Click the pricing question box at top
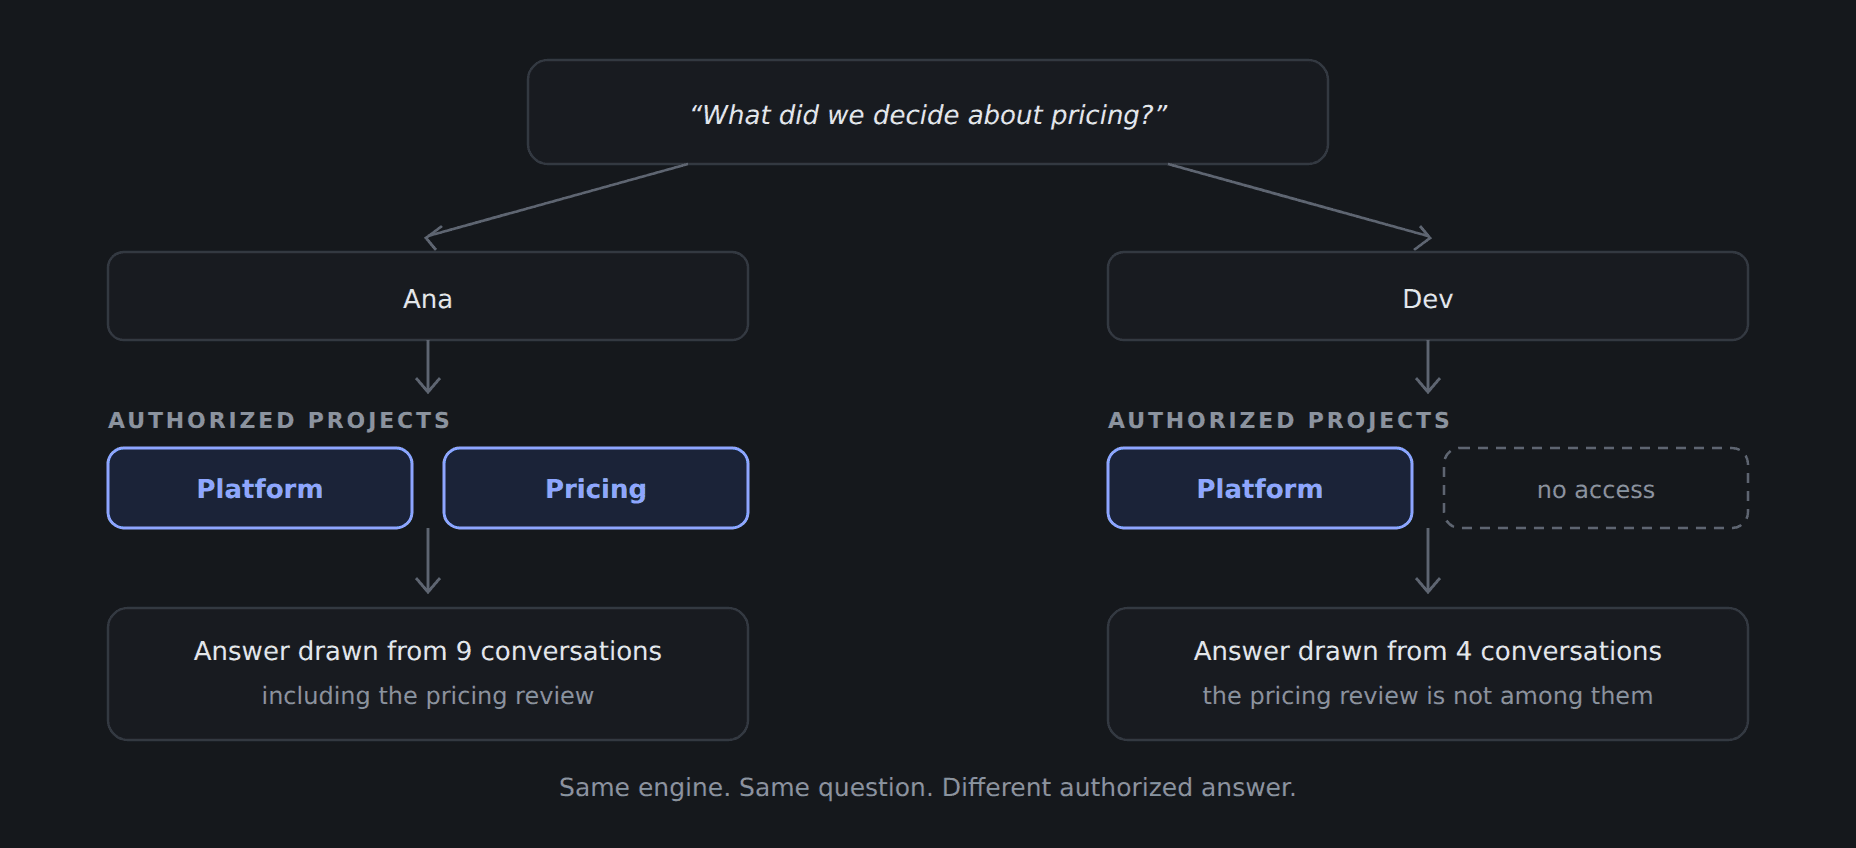1856x848 pixels. [x=928, y=112]
